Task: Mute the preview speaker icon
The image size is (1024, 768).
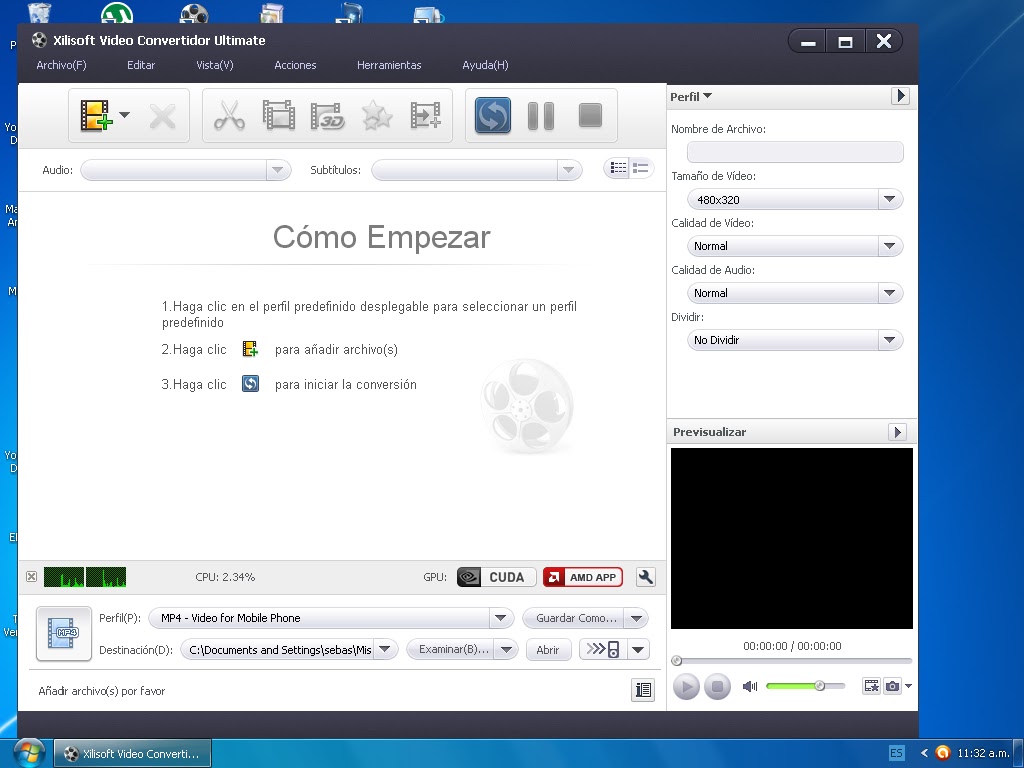Action: [750, 686]
